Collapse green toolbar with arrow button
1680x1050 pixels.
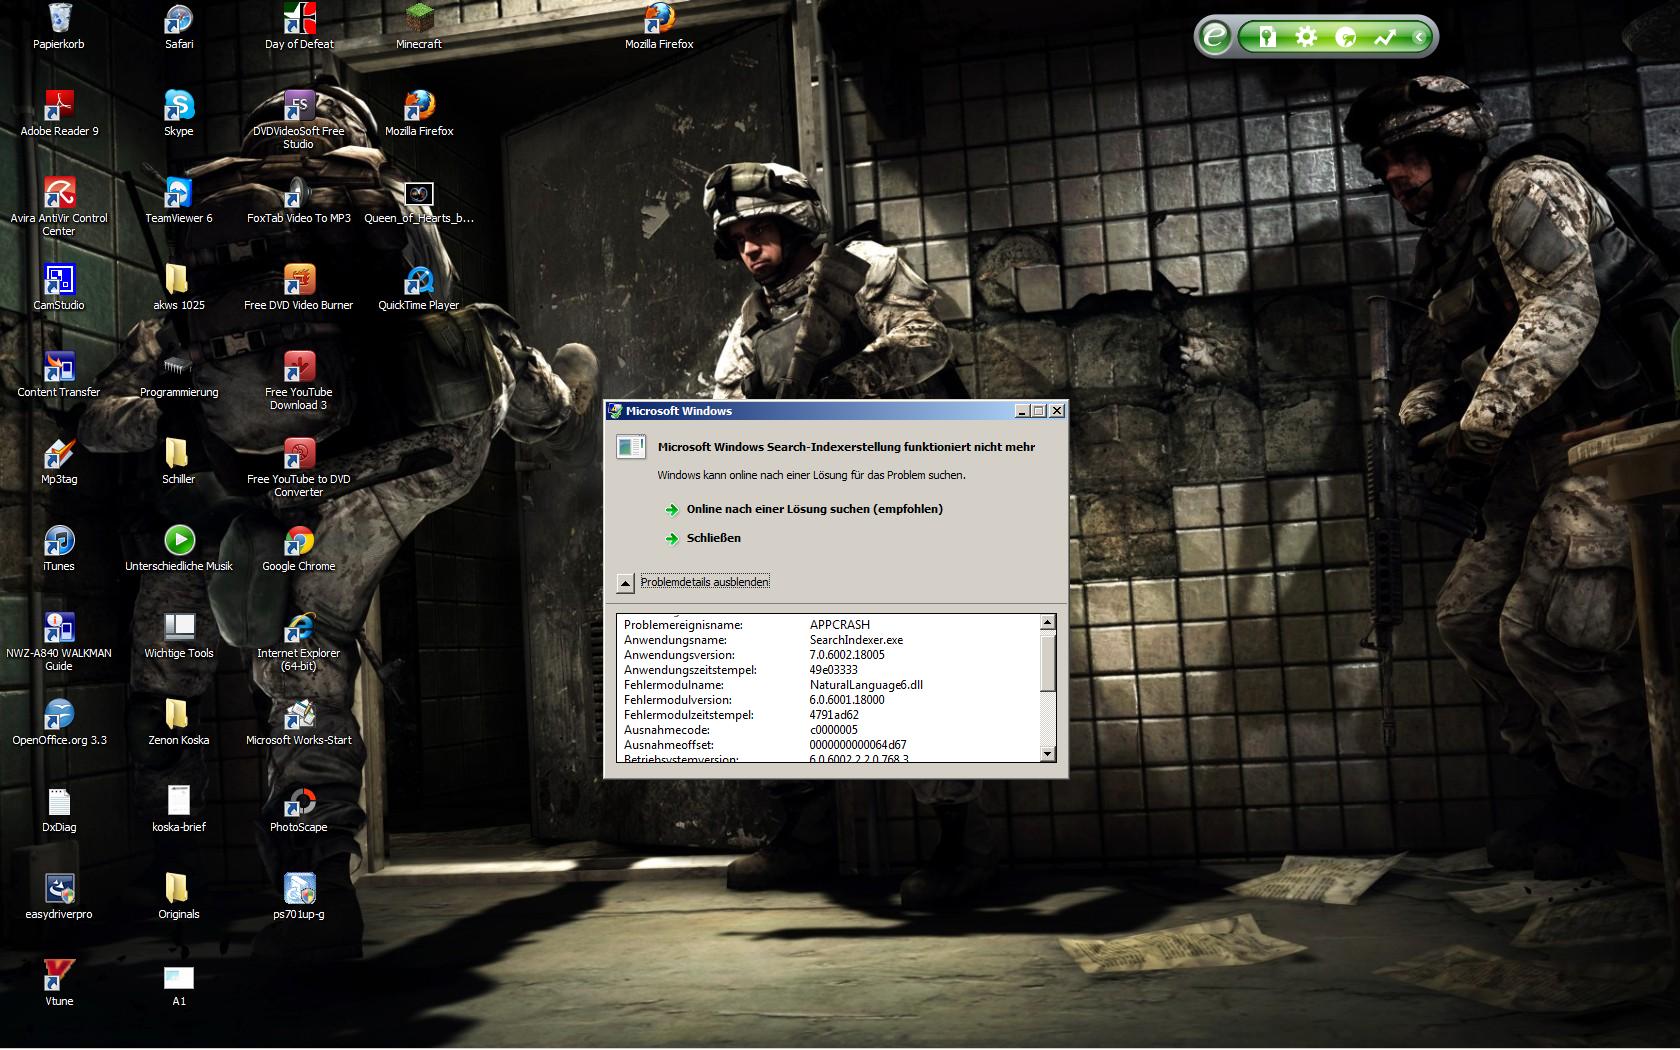pyautogui.click(x=1418, y=38)
